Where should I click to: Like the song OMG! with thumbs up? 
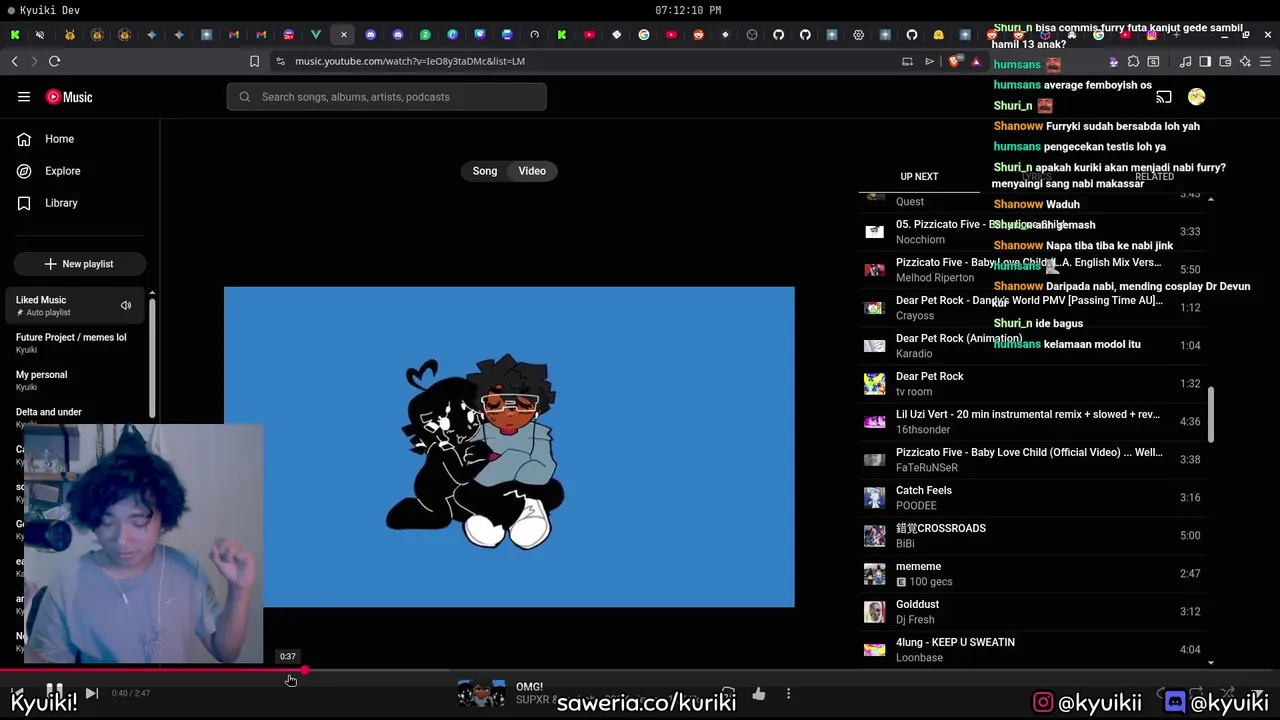click(758, 693)
